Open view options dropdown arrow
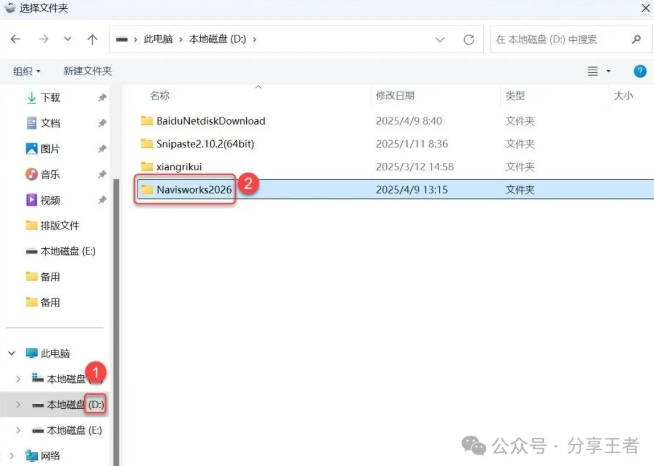Image resolution: width=654 pixels, height=466 pixels. (608, 71)
